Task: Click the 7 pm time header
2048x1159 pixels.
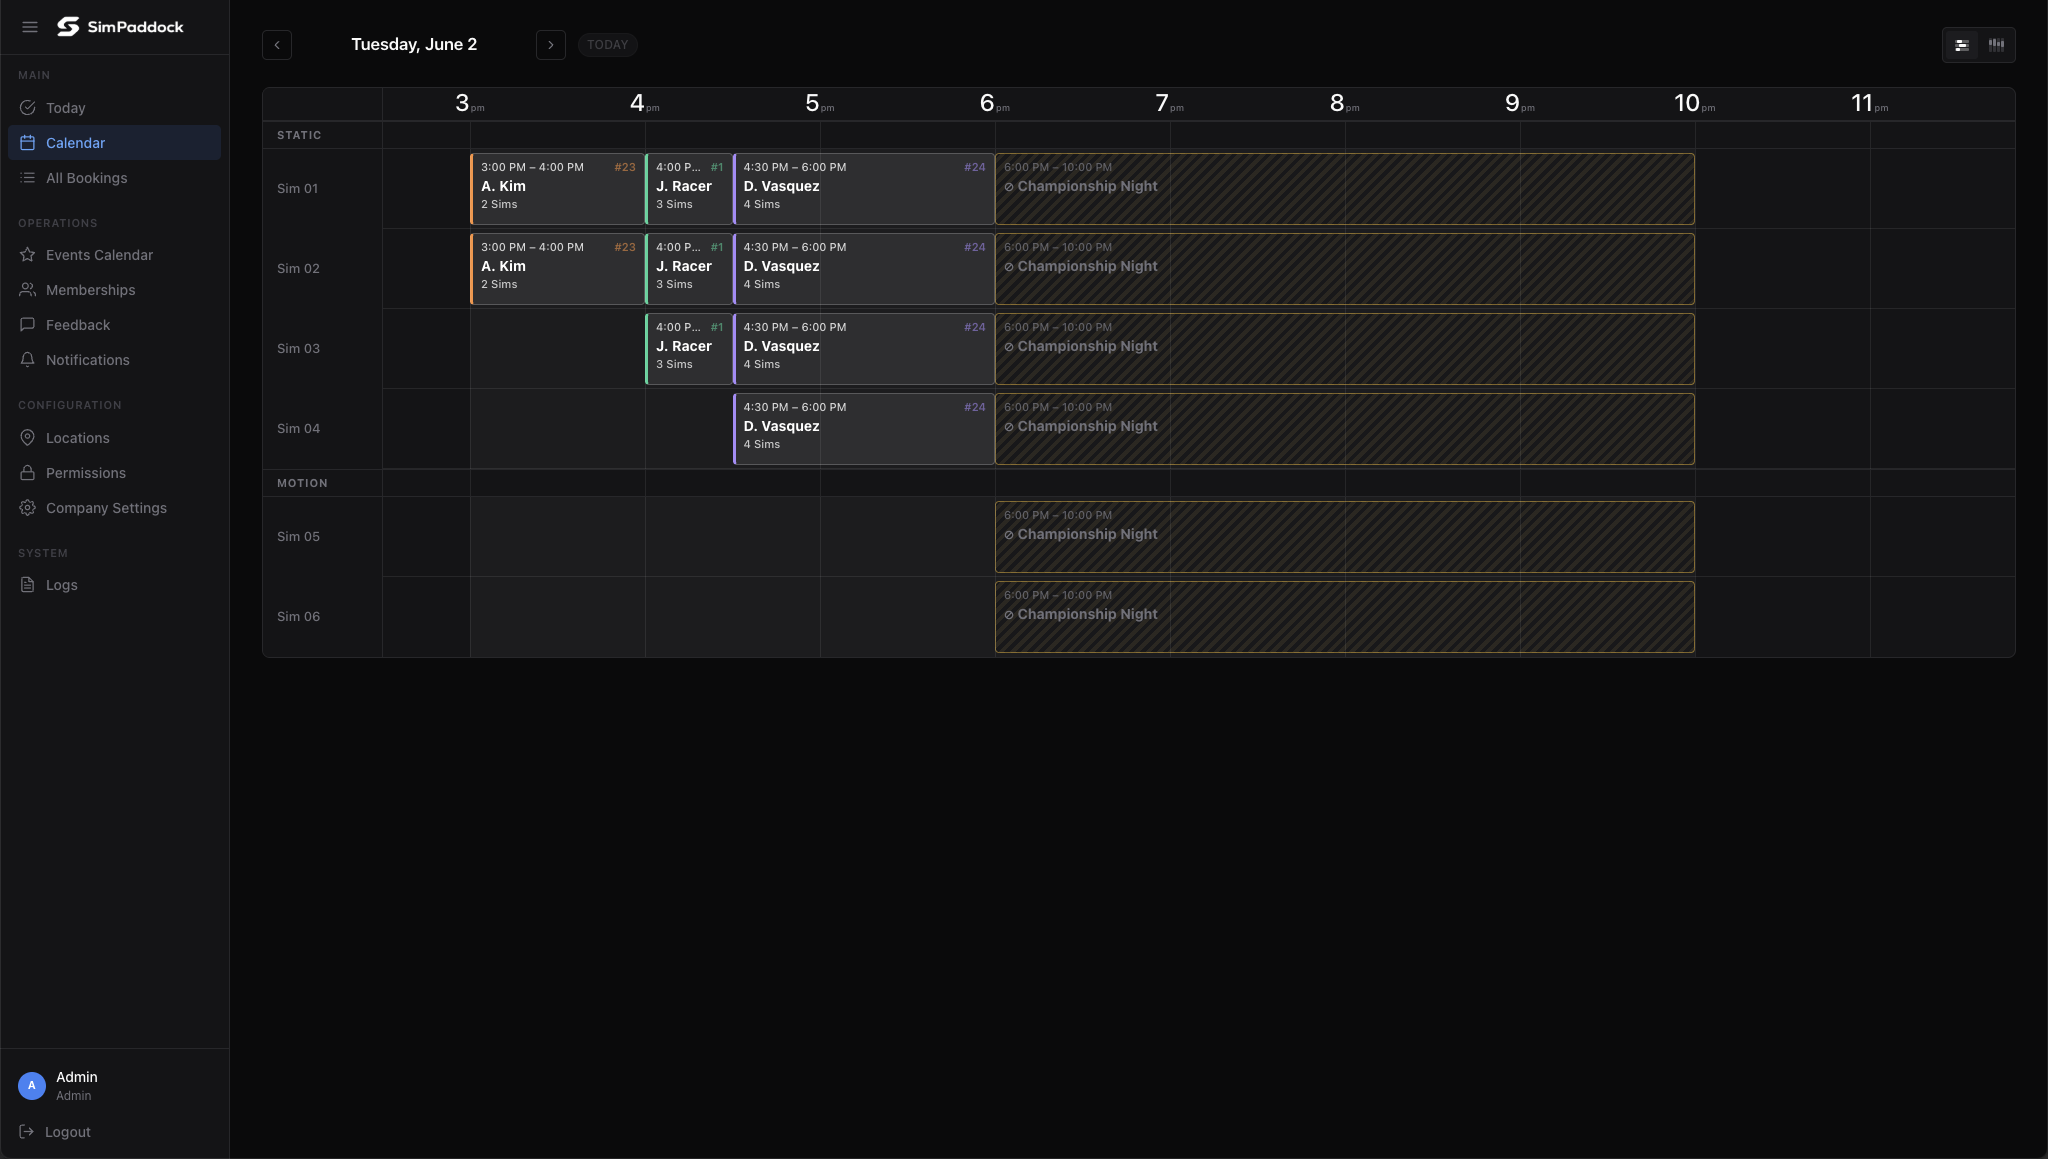Action: point(1169,103)
